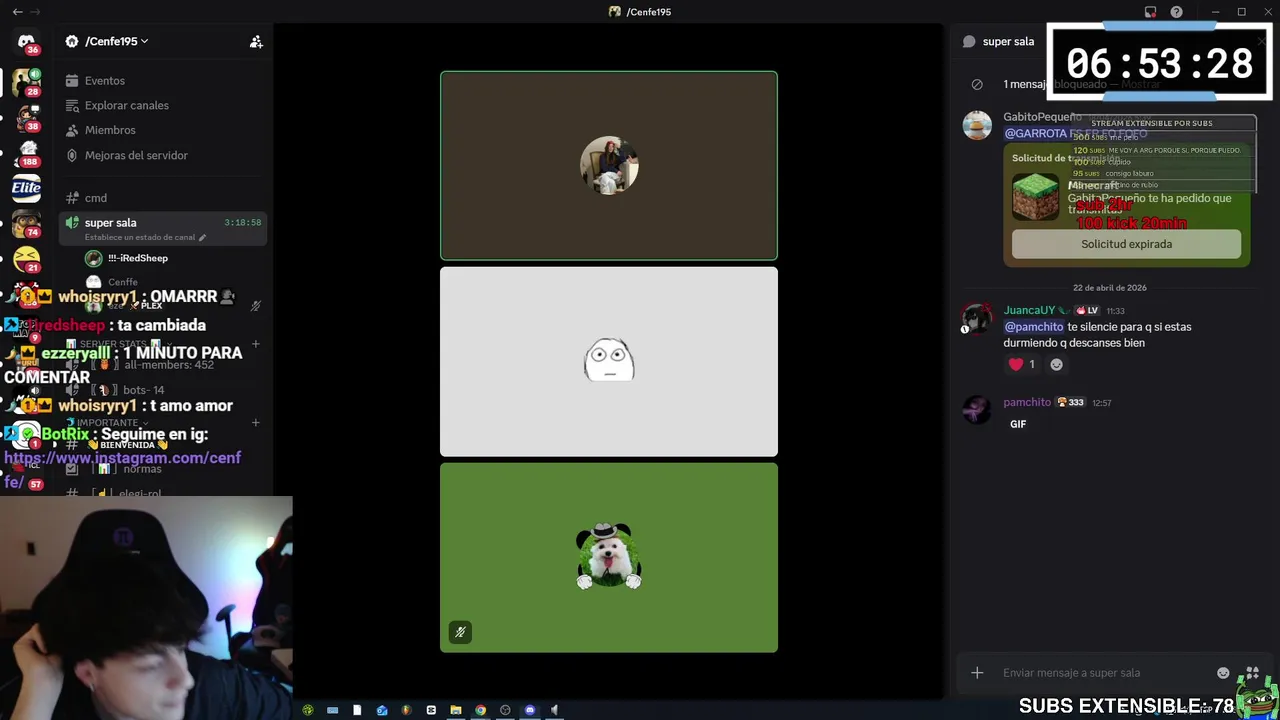Click the blocked message icon

[x=977, y=85]
